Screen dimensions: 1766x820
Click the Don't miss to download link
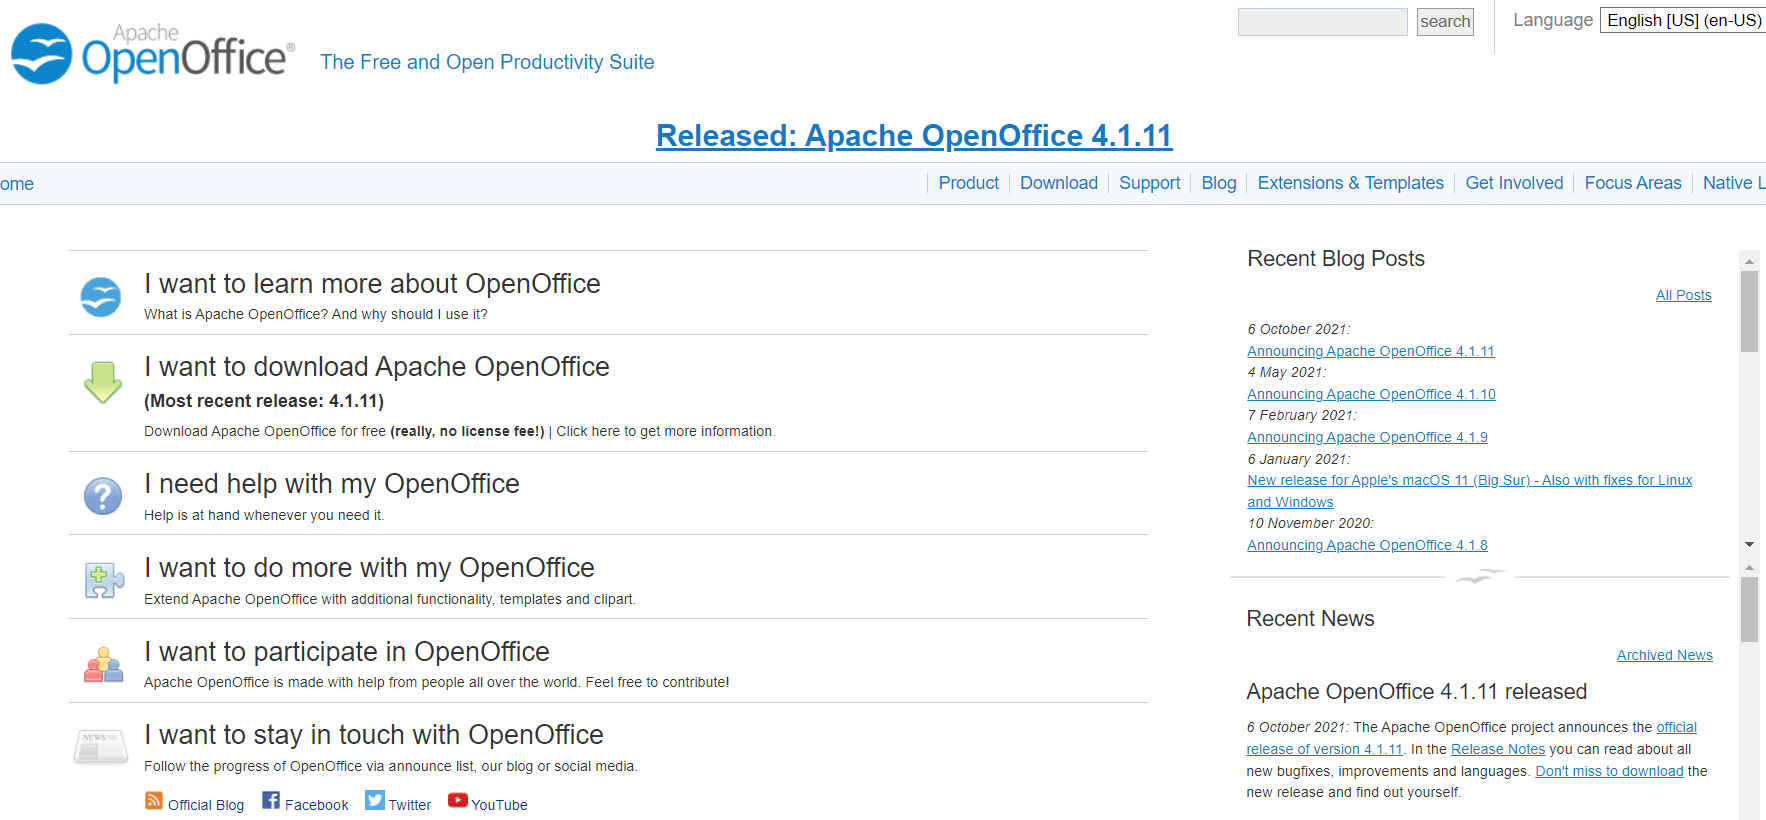(x=1609, y=771)
